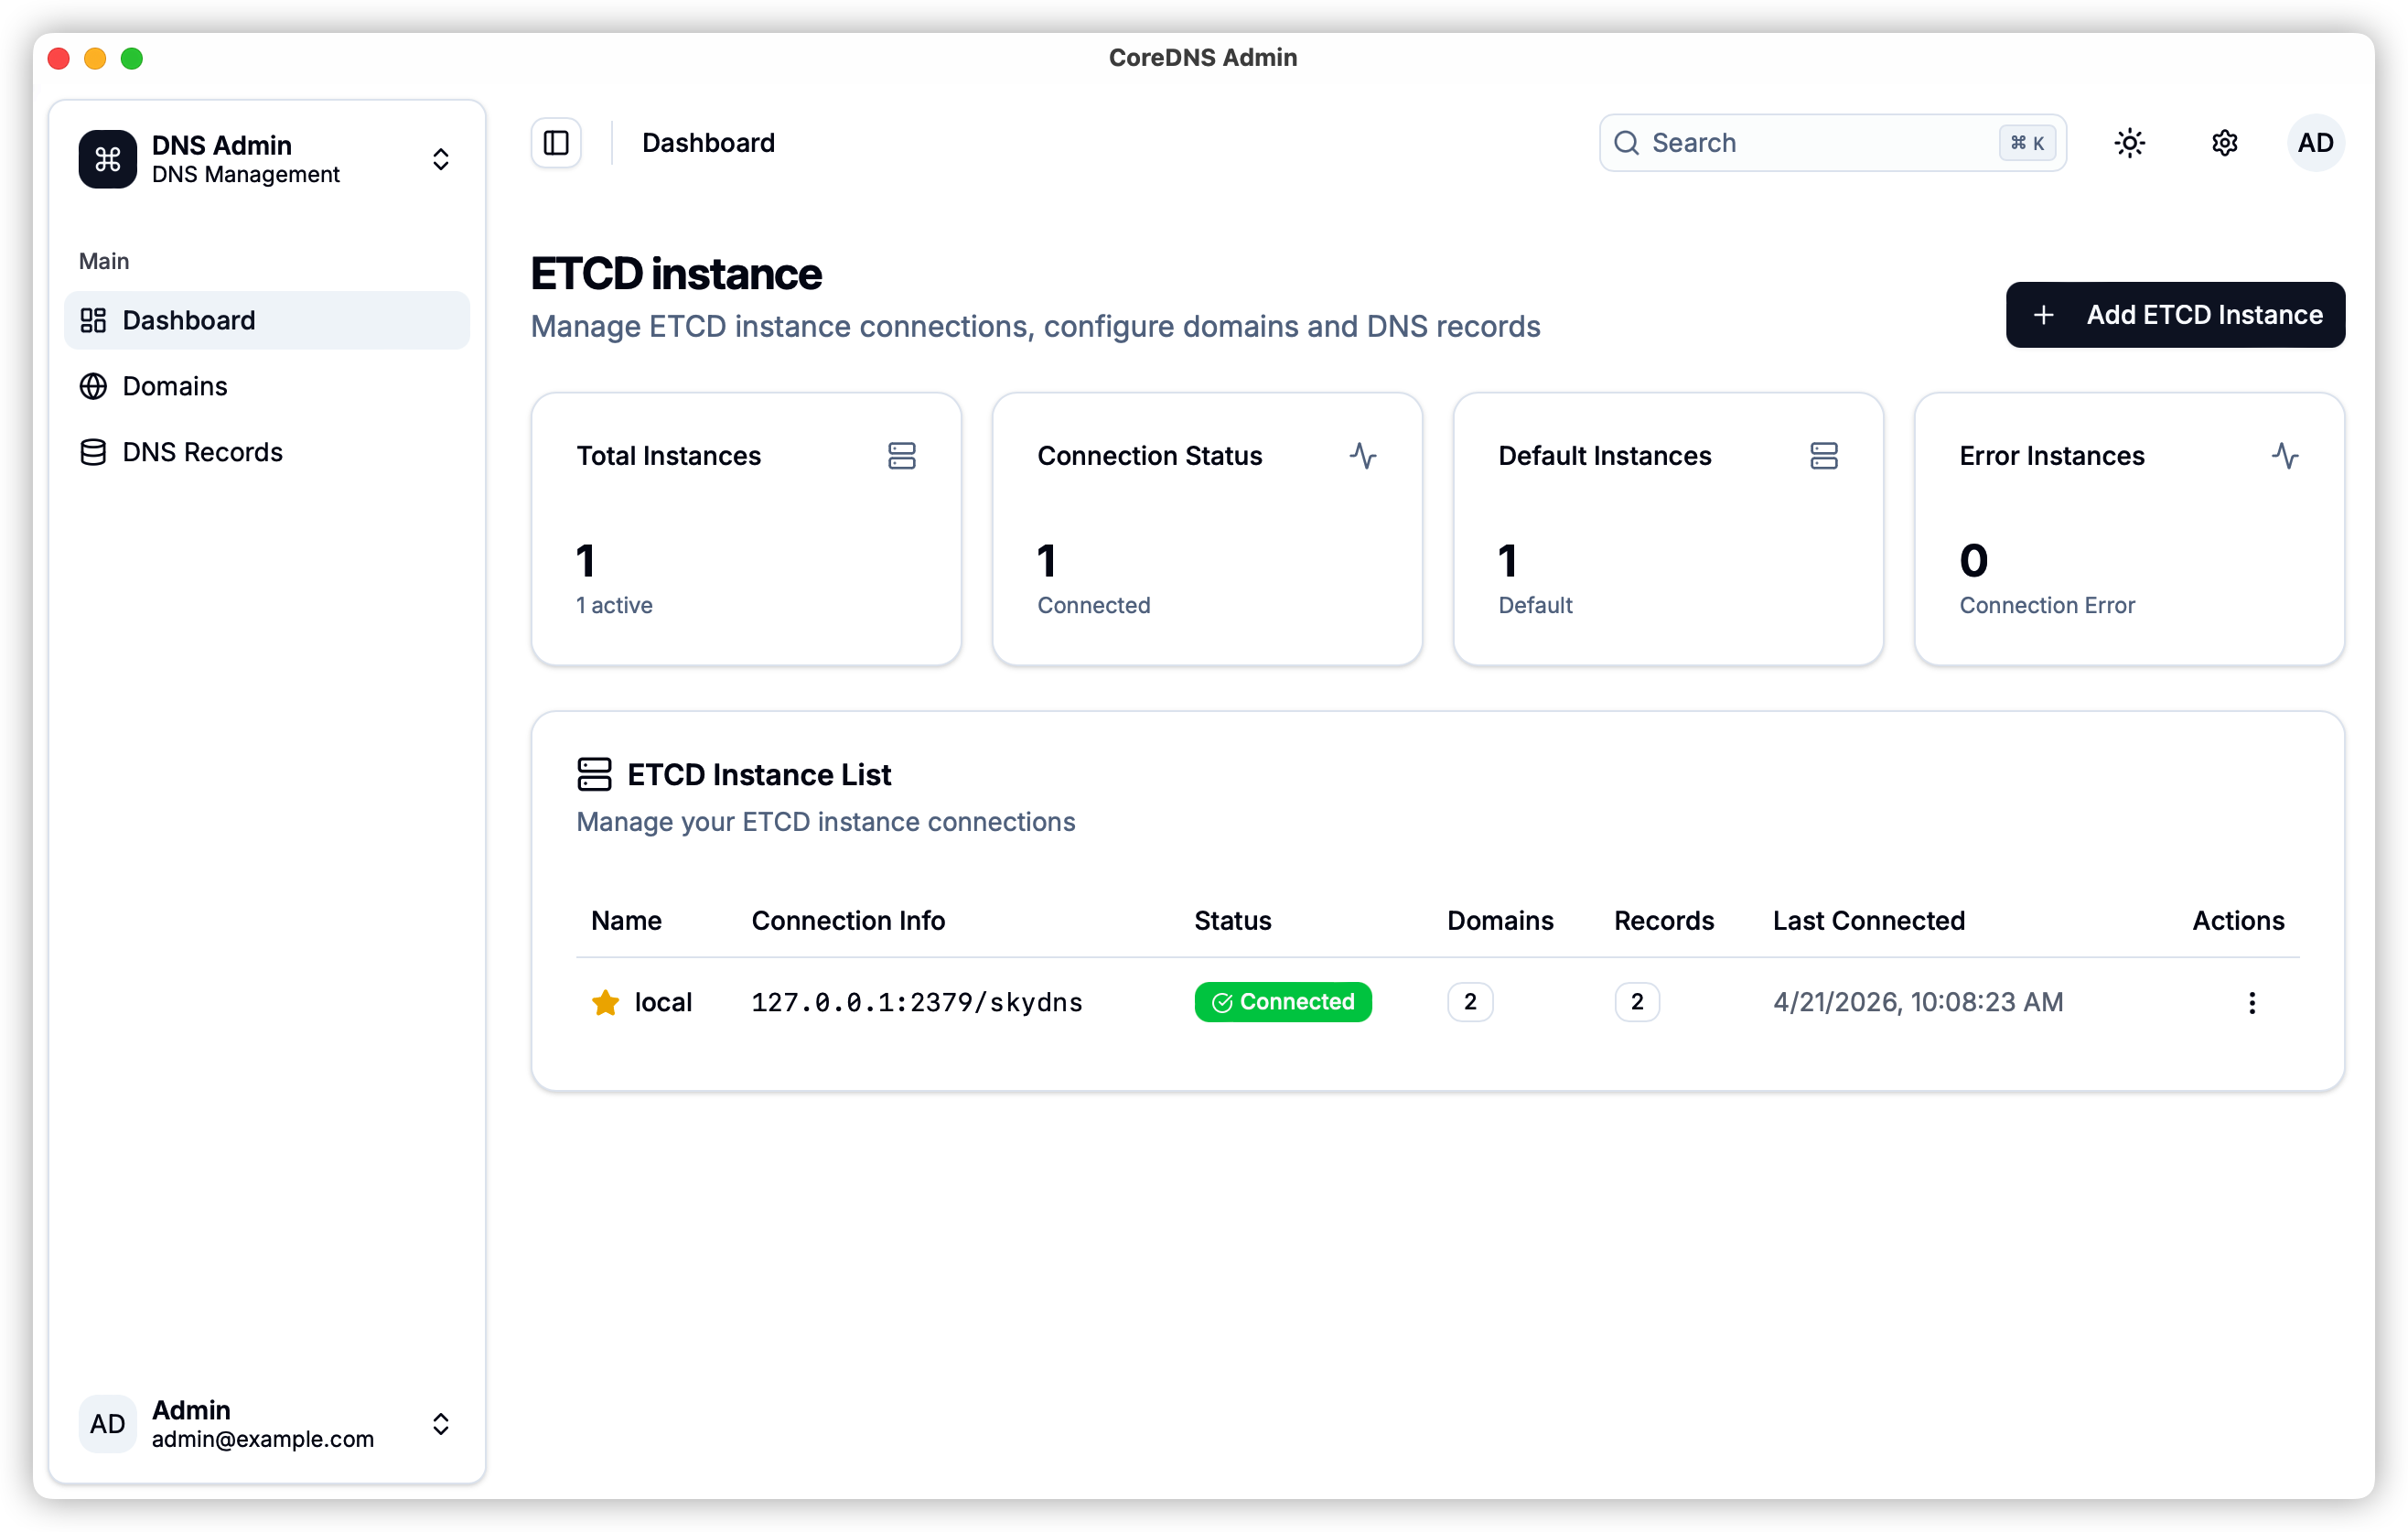
Task: Click the green Connected status badge
Action: 1282,1002
